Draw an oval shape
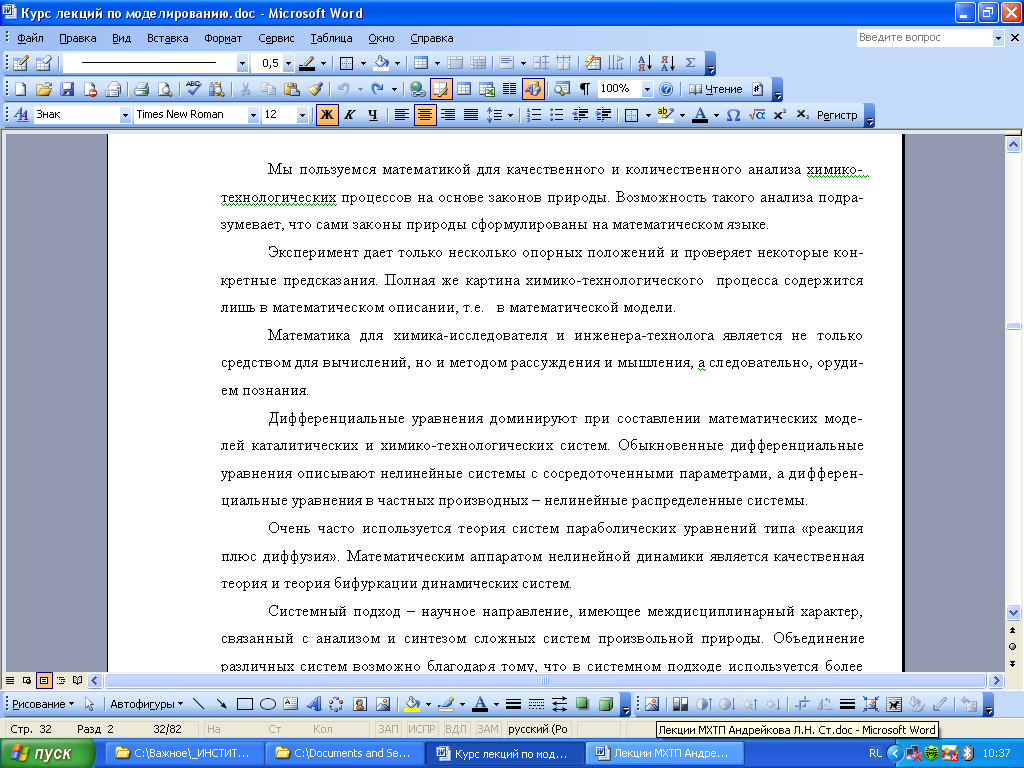 click(268, 704)
